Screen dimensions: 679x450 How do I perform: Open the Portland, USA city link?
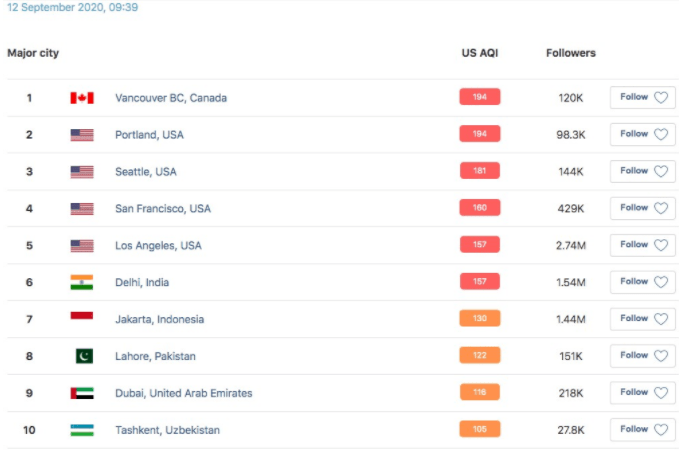click(x=149, y=135)
